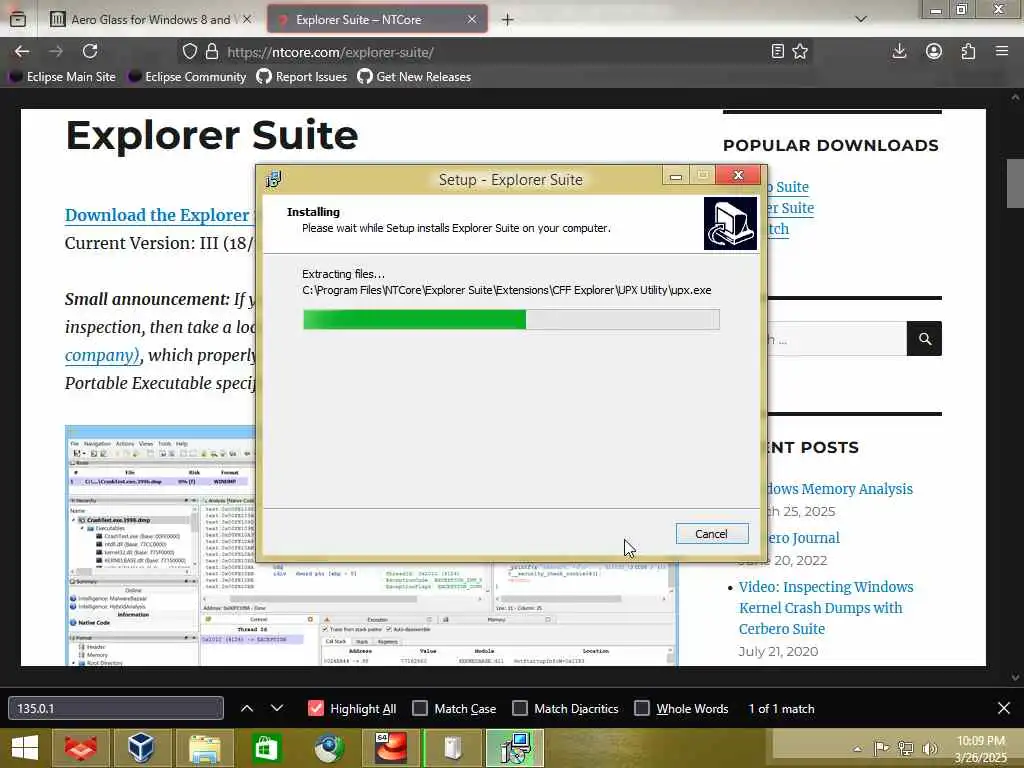The height and width of the screenshot is (768, 1024).
Task: Open site info via the padlock icon
Action: 212,52
